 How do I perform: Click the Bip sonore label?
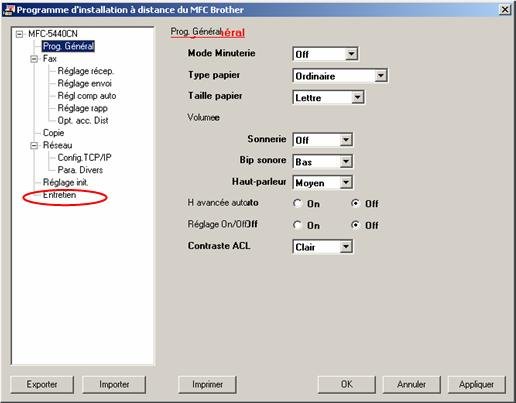coord(263,160)
